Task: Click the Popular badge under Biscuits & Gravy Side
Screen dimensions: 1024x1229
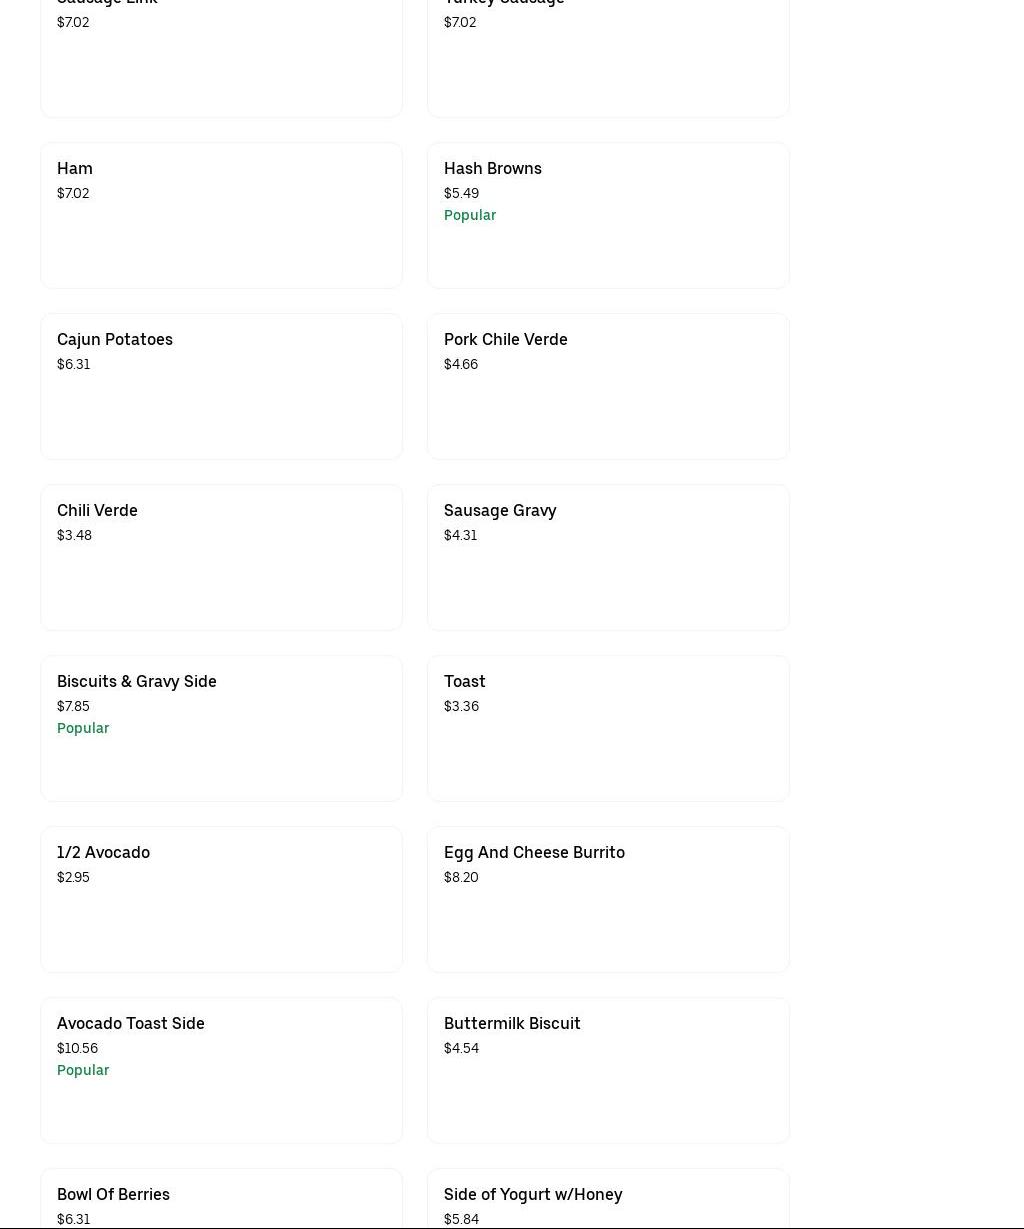Action: (83, 728)
